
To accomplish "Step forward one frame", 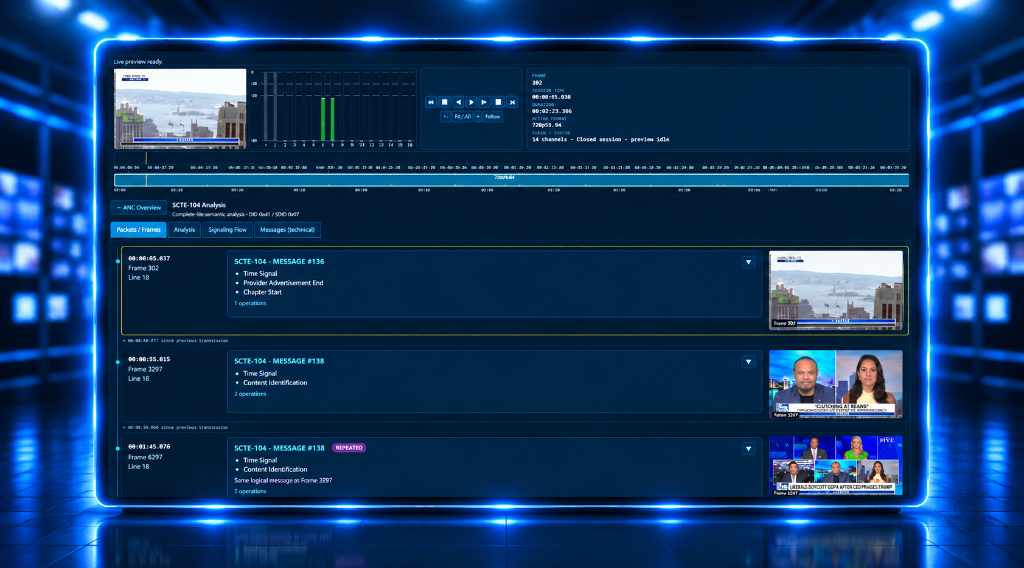I will click(484, 102).
